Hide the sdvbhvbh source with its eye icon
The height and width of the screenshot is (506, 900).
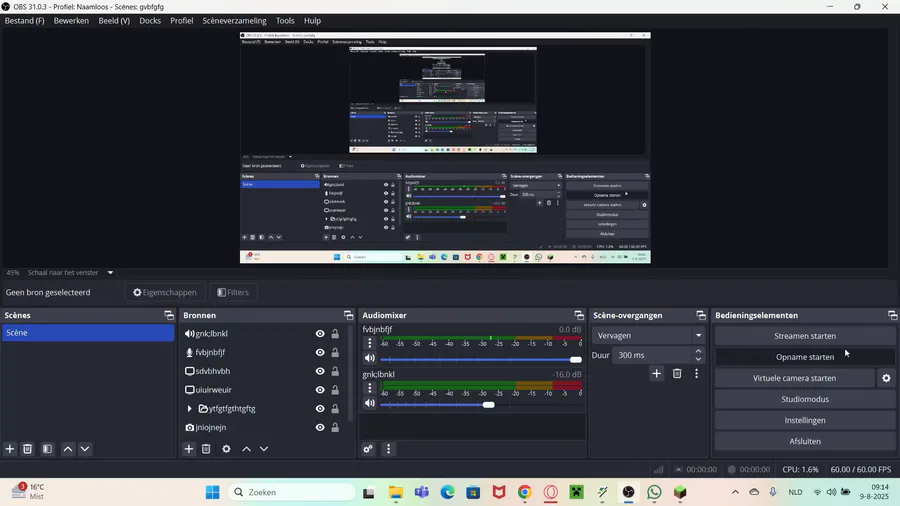(320, 371)
